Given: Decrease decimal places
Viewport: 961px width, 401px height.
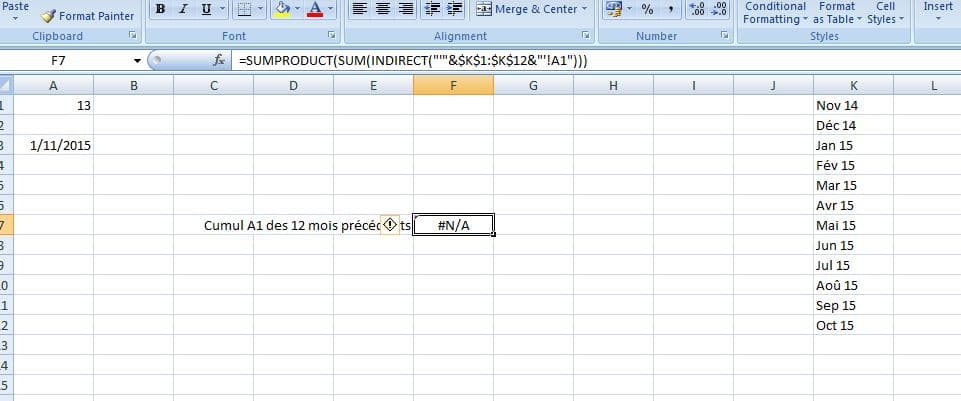Looking at the screenshot, I should point(720,9).
